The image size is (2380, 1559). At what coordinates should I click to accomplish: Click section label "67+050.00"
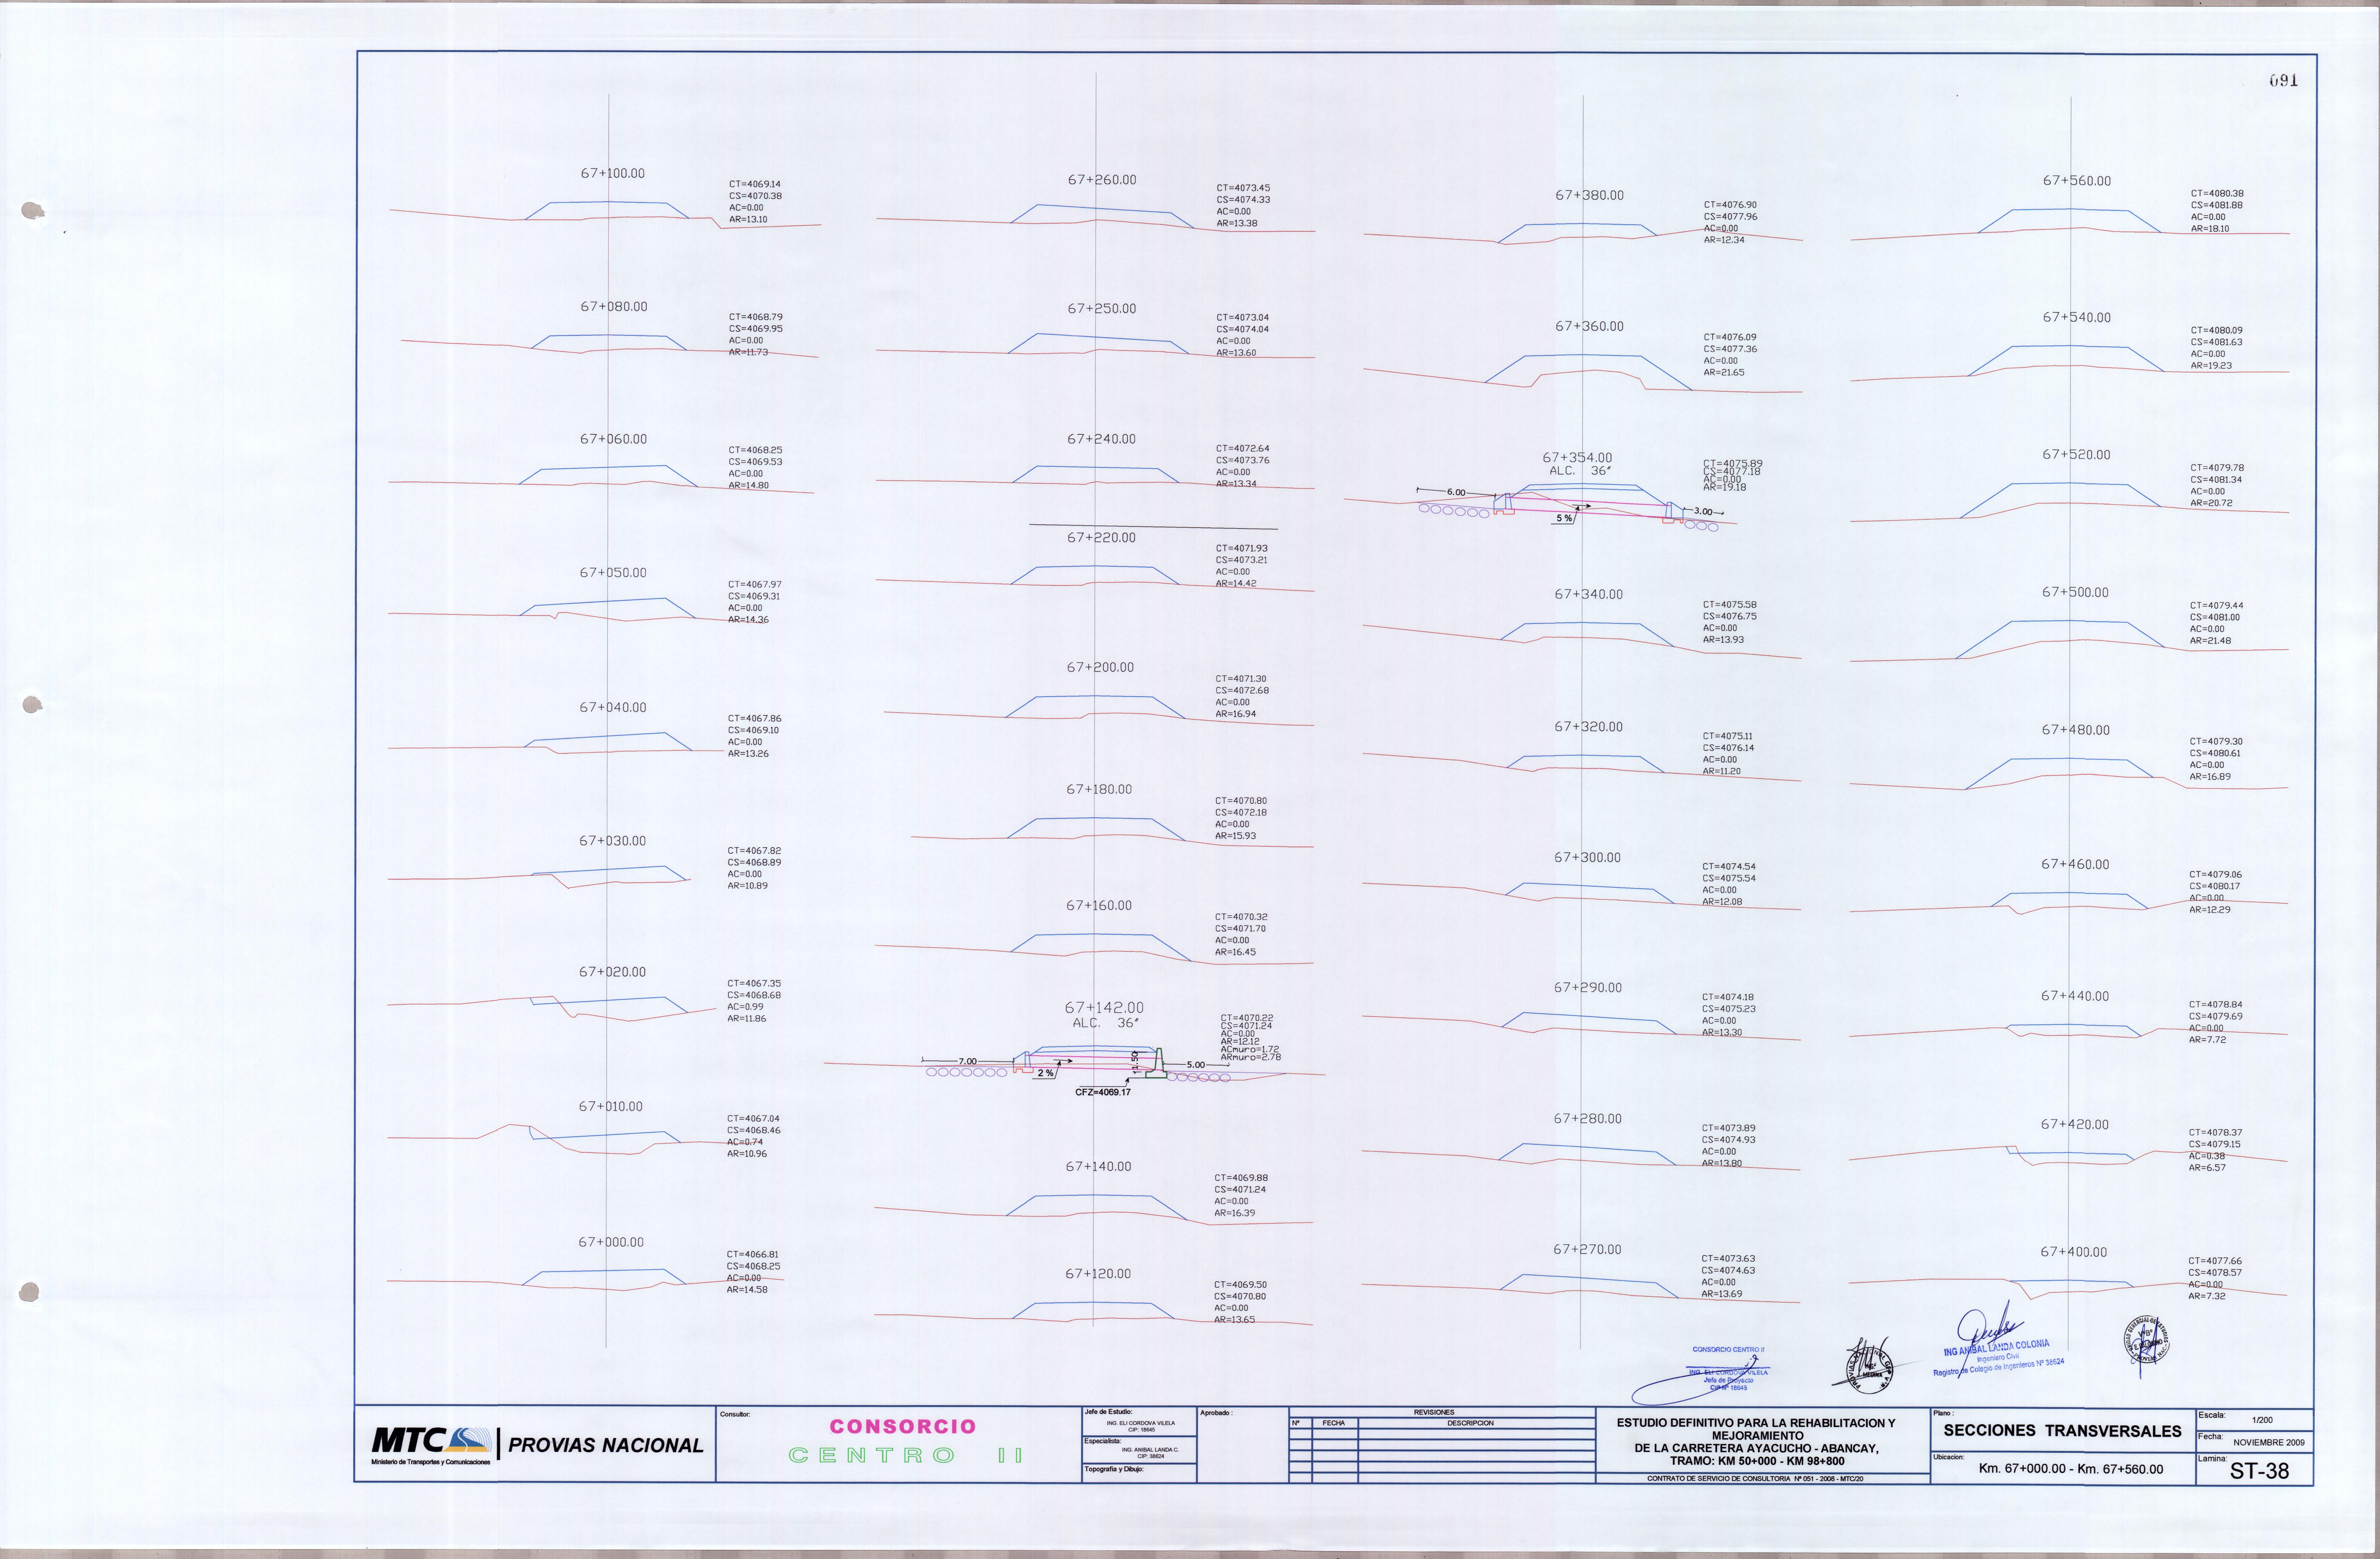pos(613,573)
